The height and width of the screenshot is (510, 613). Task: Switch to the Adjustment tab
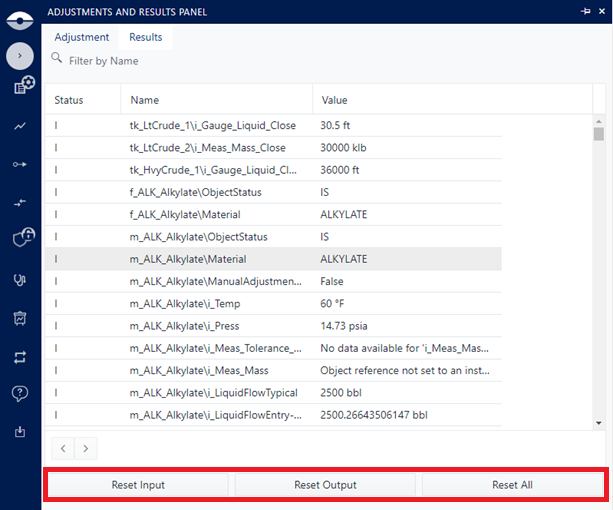tap(82, 37)
